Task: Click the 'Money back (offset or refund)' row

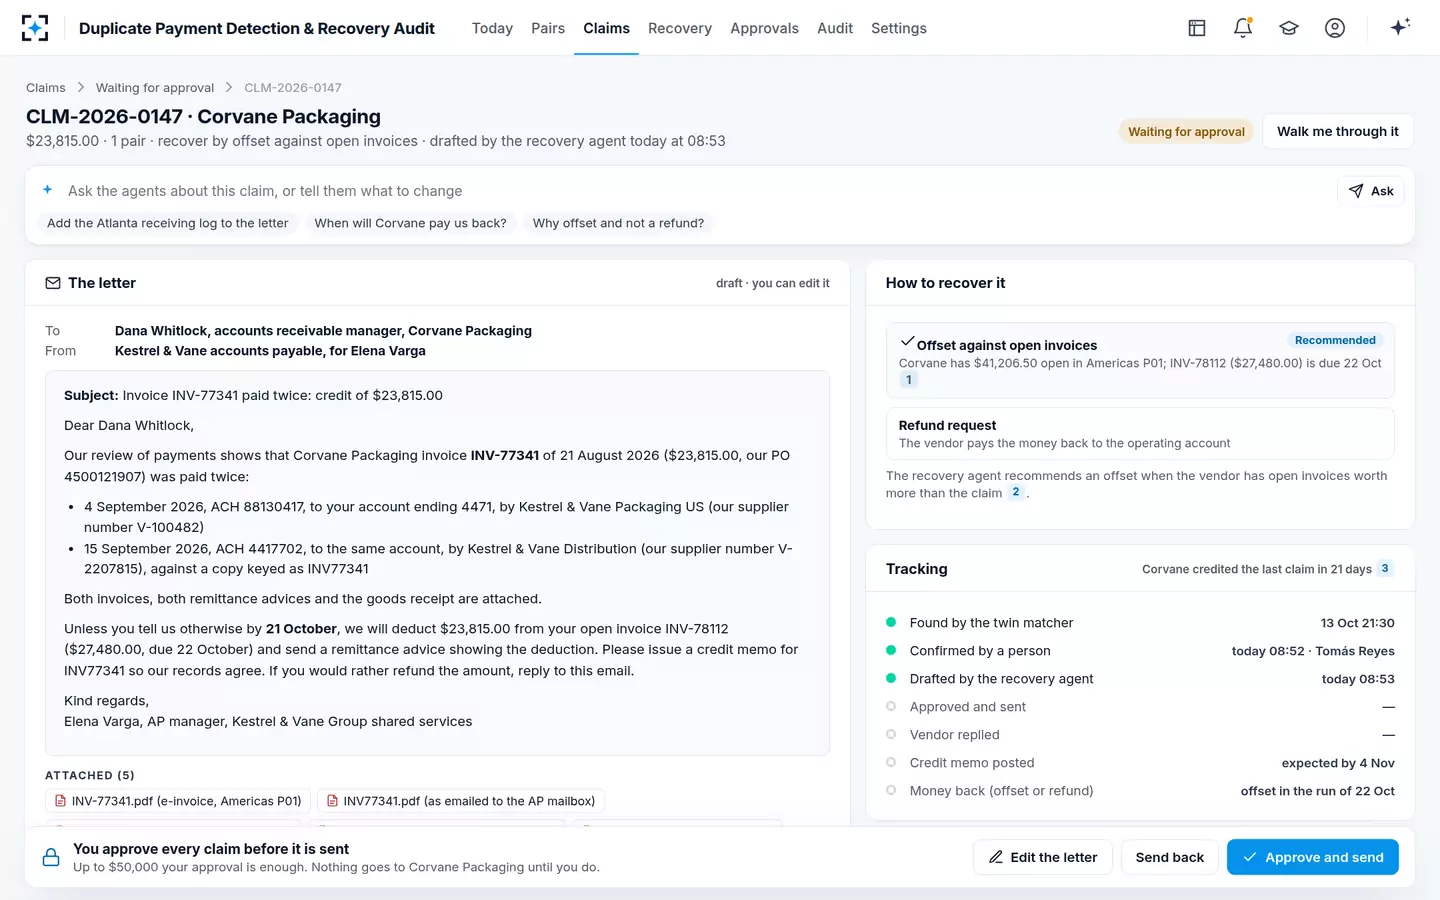Action: pyautogui.click(x=1140, y=791)
